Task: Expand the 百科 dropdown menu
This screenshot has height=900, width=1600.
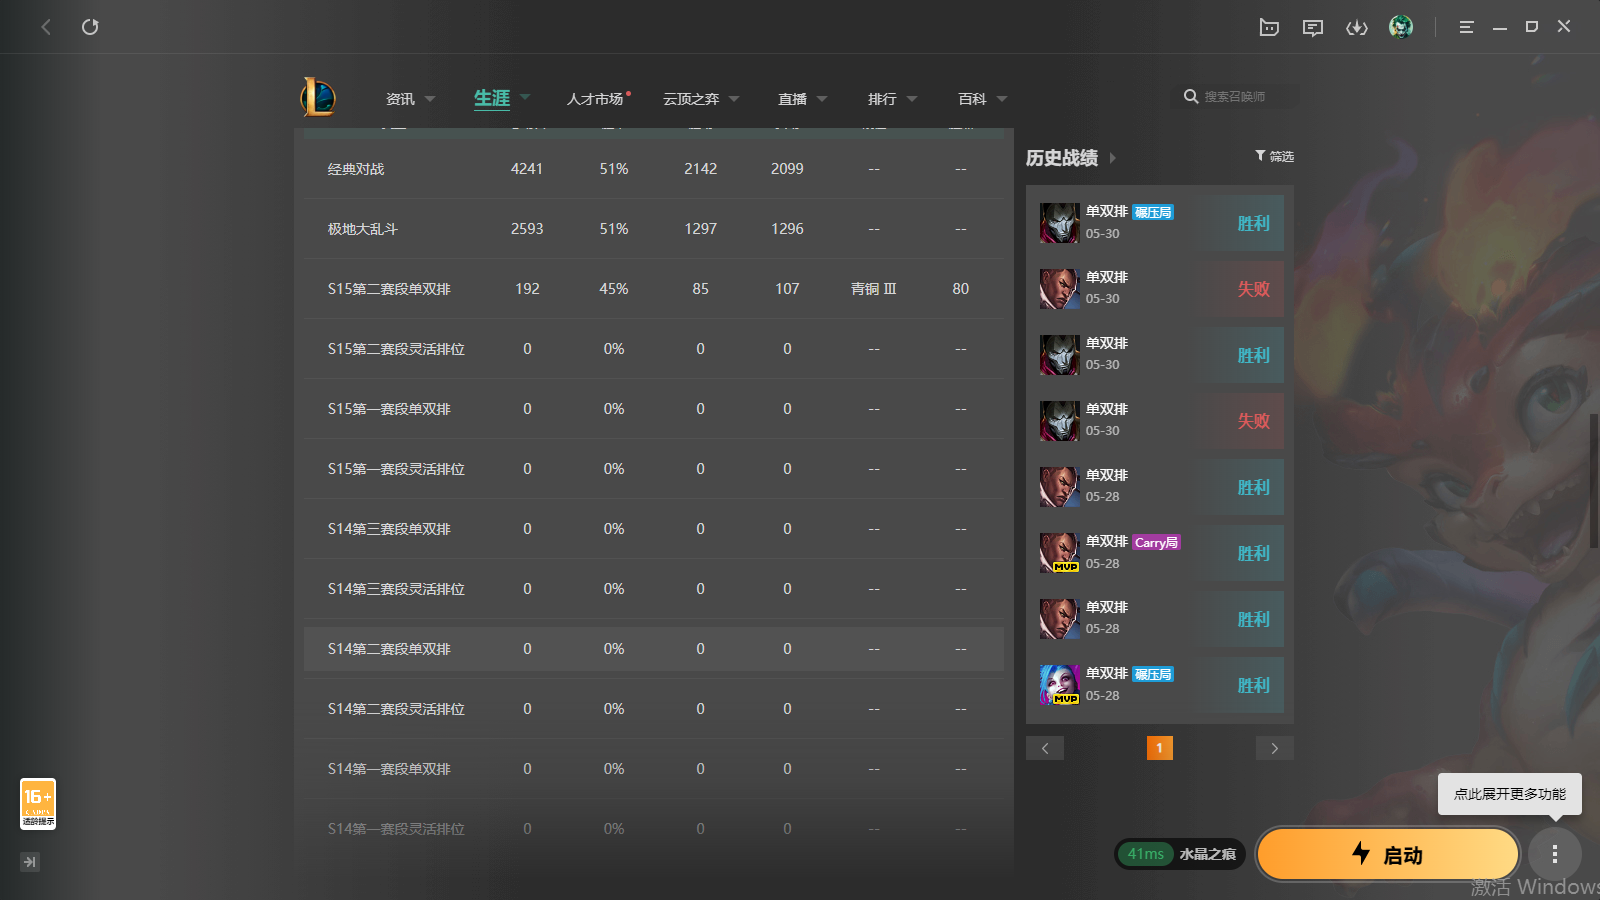Action: click(x=1002, y=99)
